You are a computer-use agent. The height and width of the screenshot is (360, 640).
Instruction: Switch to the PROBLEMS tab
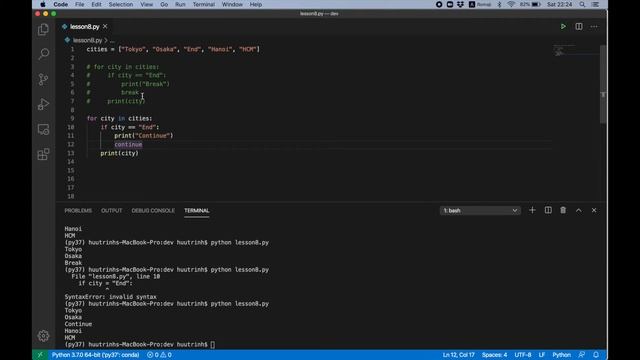click(78, 211)
